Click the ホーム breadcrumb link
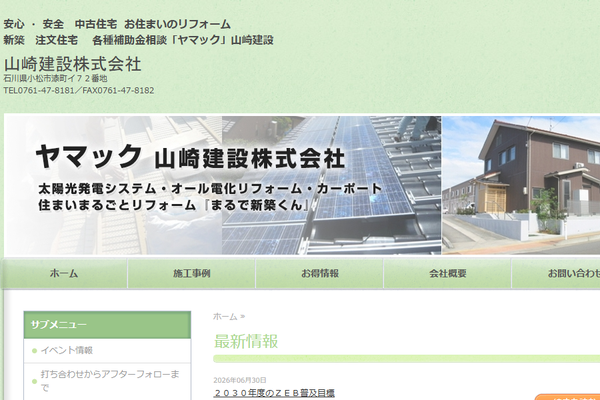The height and width of the screenshot is (400, 600). coord(225,317)
